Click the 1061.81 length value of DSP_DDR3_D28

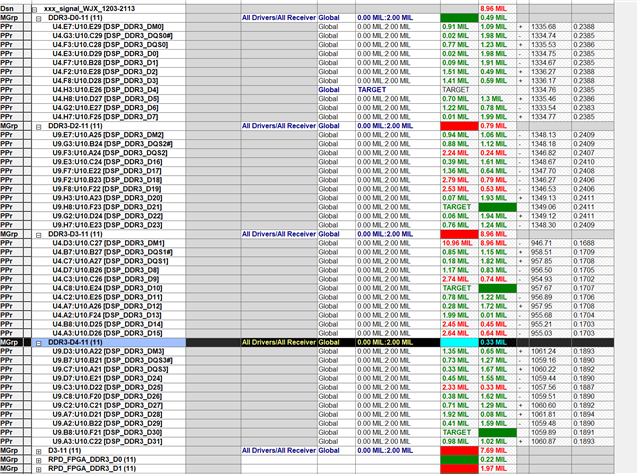[543, 414]
